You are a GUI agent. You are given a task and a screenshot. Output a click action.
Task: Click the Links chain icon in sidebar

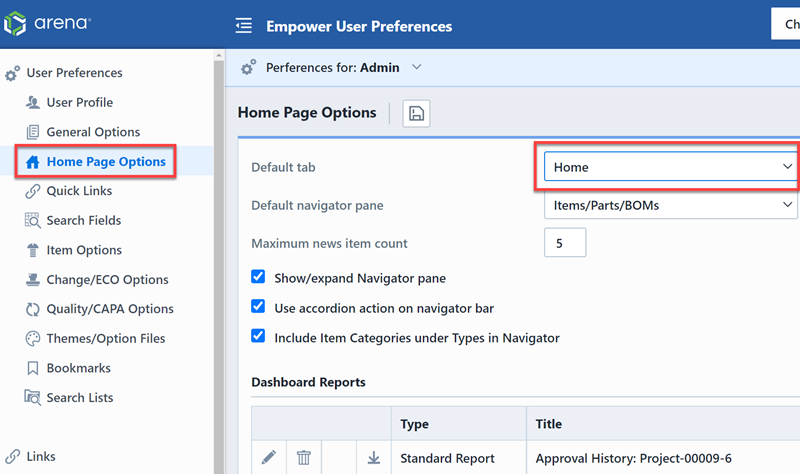pos(12,456)
